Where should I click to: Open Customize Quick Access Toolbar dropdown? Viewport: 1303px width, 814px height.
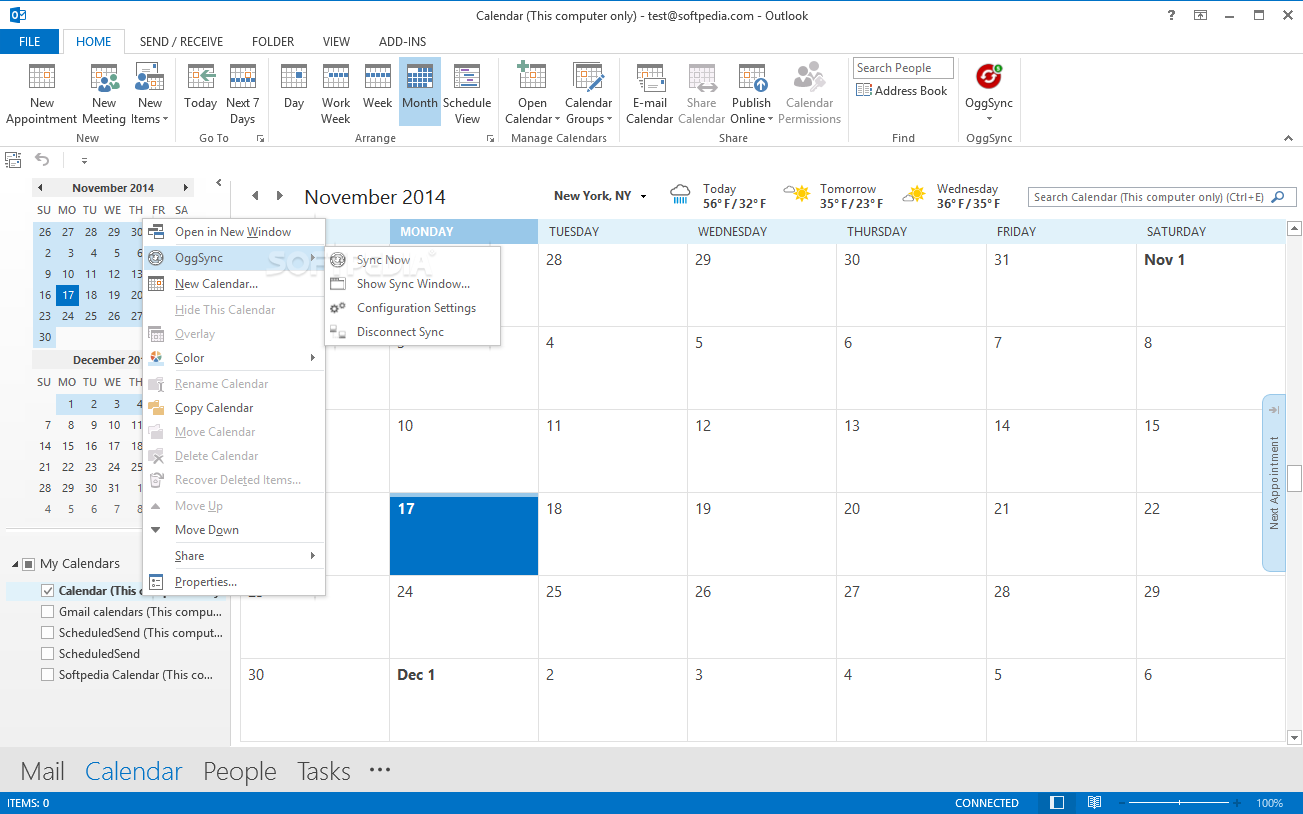coord(84,160)
